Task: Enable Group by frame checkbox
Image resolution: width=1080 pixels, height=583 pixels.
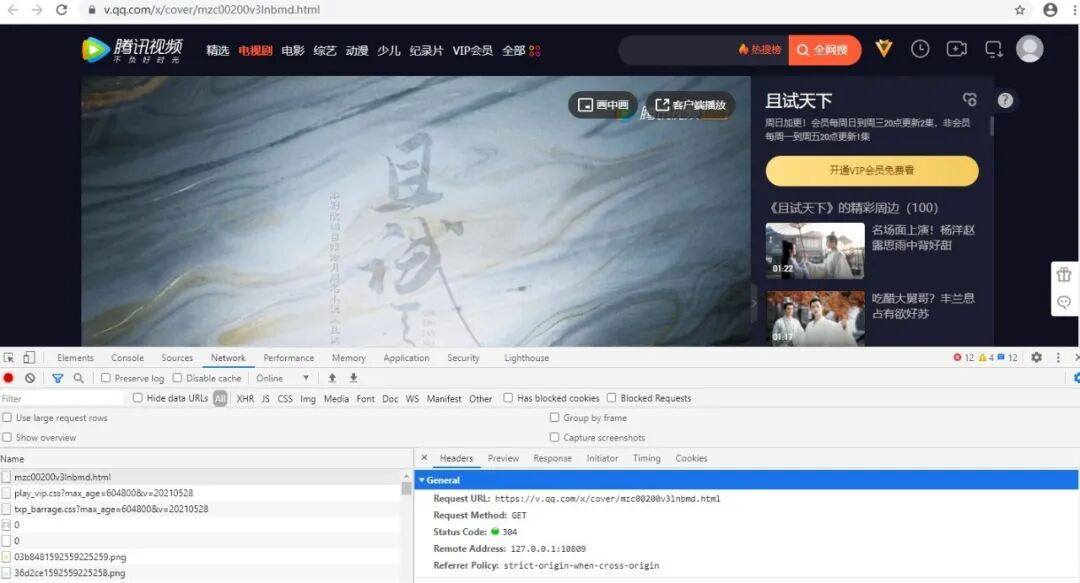Action: (554, 418)
